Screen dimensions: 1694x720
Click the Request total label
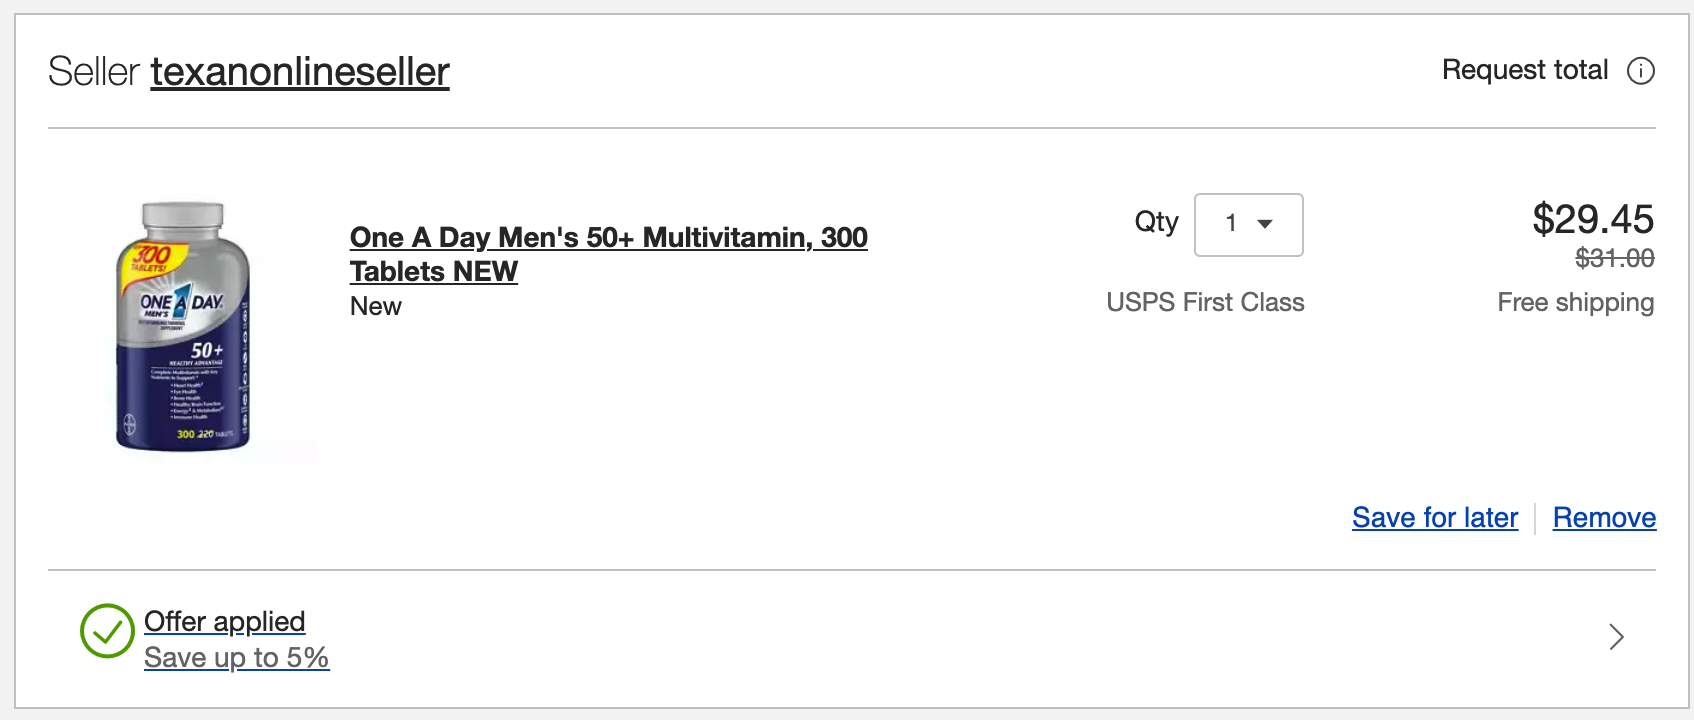pyautogui.click(x=1525, y=70)
